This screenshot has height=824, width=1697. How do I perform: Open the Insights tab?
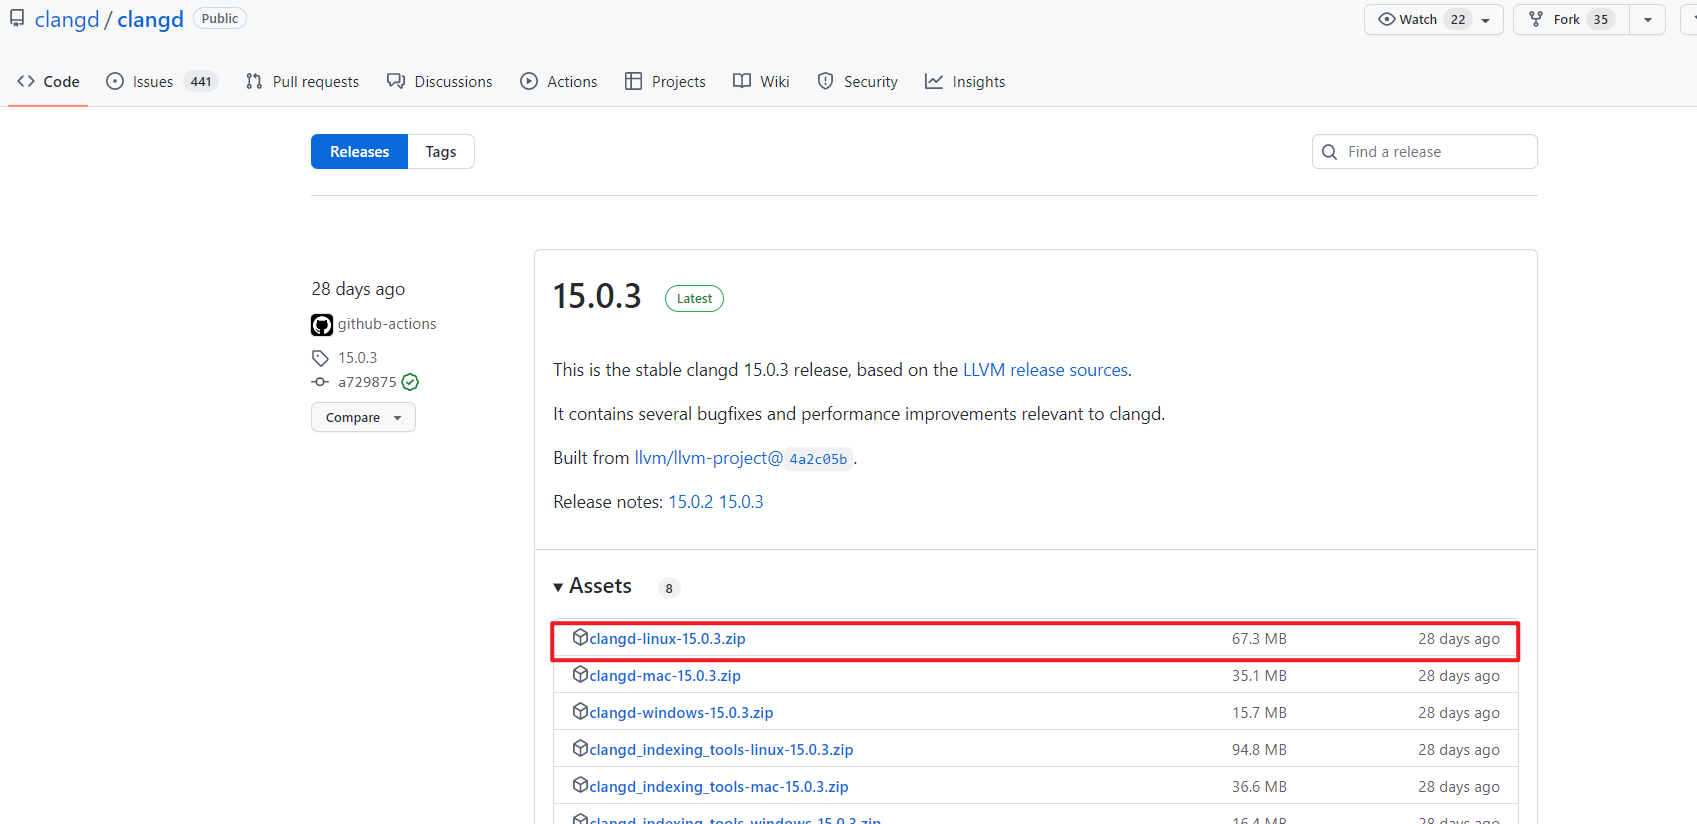(x=965, y=82)
